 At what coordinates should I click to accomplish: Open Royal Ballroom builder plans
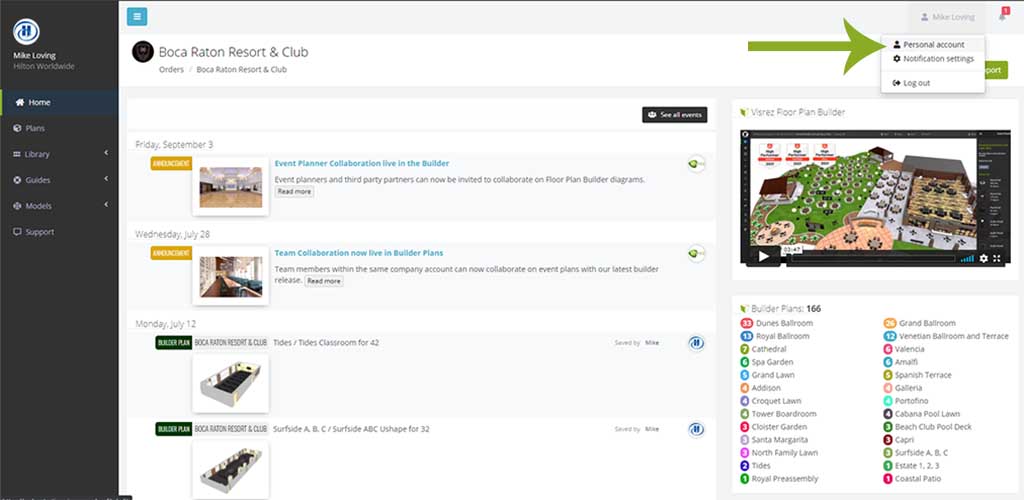[x=782, y=336]
